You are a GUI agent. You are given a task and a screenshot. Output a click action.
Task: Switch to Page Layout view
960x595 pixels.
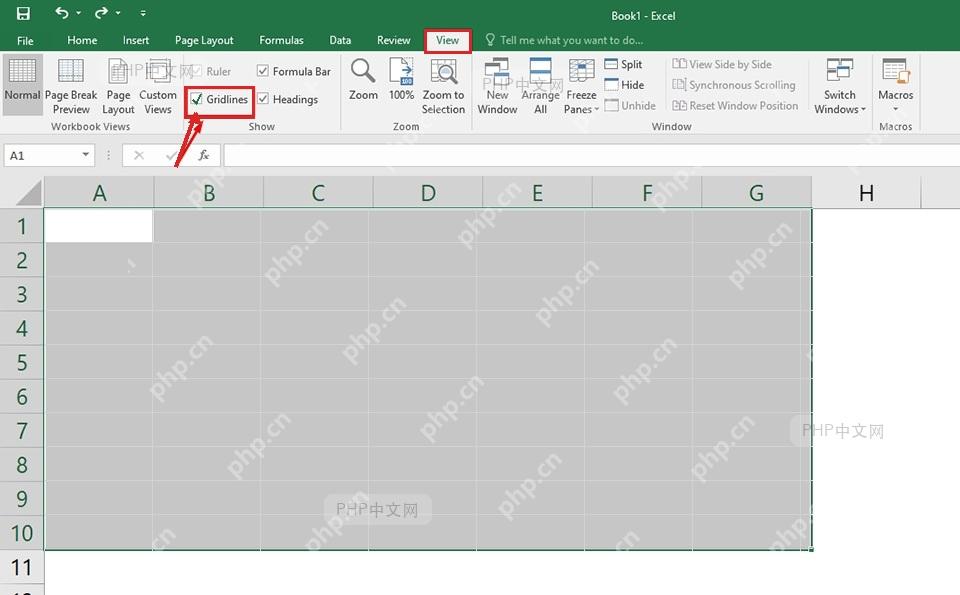118,86
